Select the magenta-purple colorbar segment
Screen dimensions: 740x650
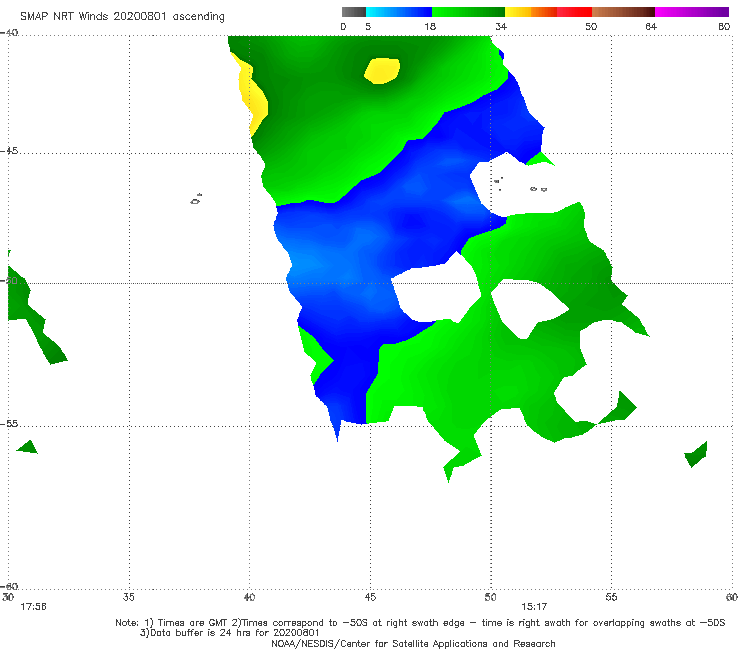(692, 12)
